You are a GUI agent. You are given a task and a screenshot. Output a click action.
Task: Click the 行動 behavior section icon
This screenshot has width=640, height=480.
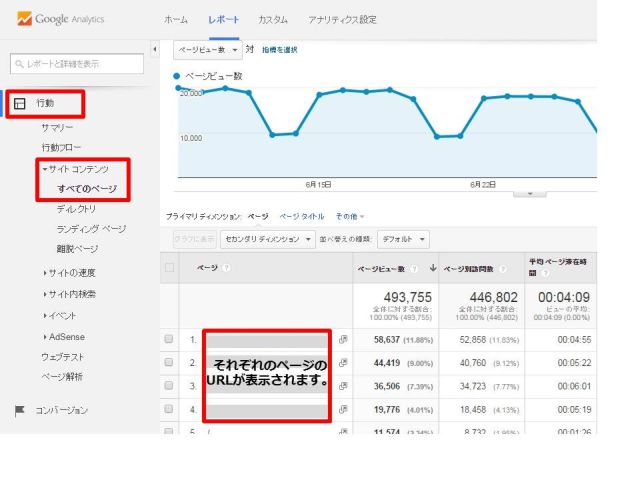pos(20,104)
